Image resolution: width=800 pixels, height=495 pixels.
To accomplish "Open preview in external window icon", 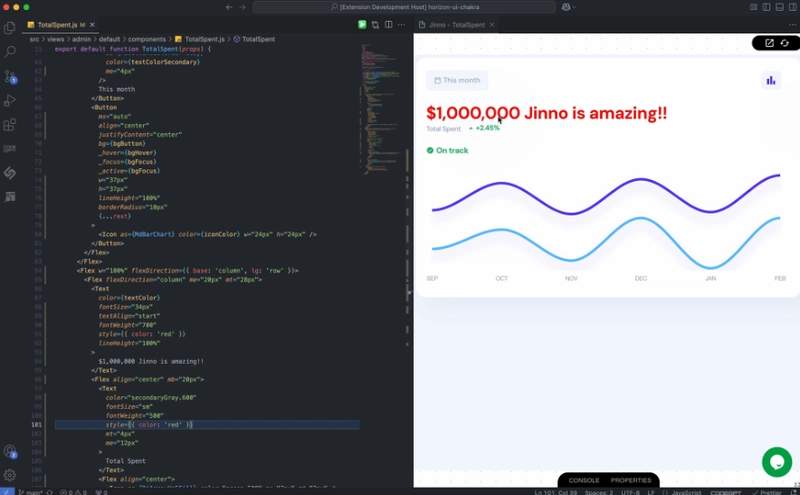I will 769,43.
